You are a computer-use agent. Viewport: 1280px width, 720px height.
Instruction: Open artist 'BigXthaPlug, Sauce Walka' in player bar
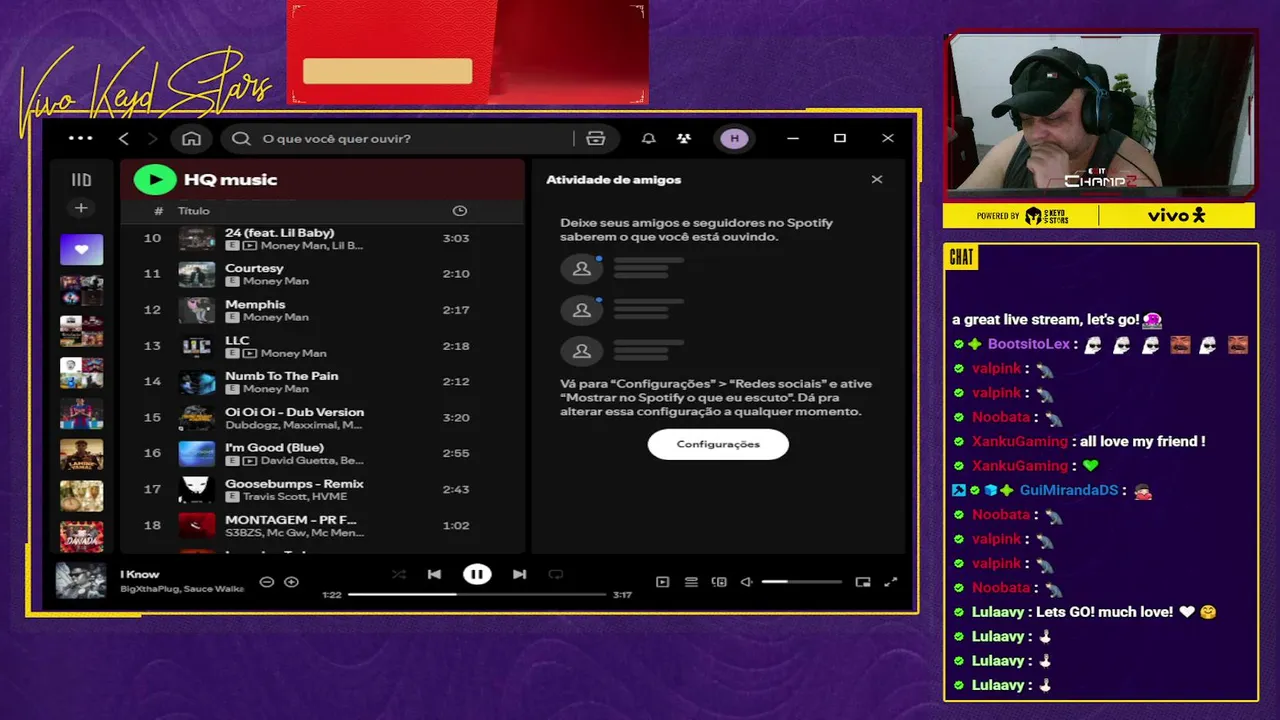(182, 589)
